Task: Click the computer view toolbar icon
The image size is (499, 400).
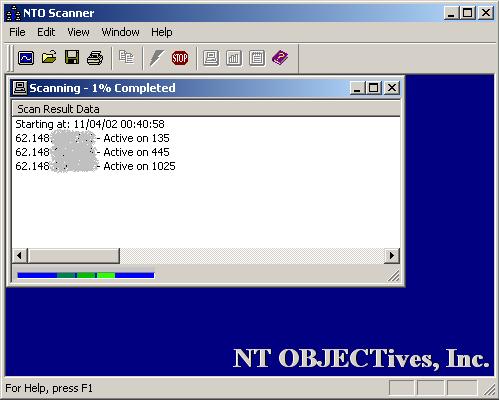Action: point(211,58)
